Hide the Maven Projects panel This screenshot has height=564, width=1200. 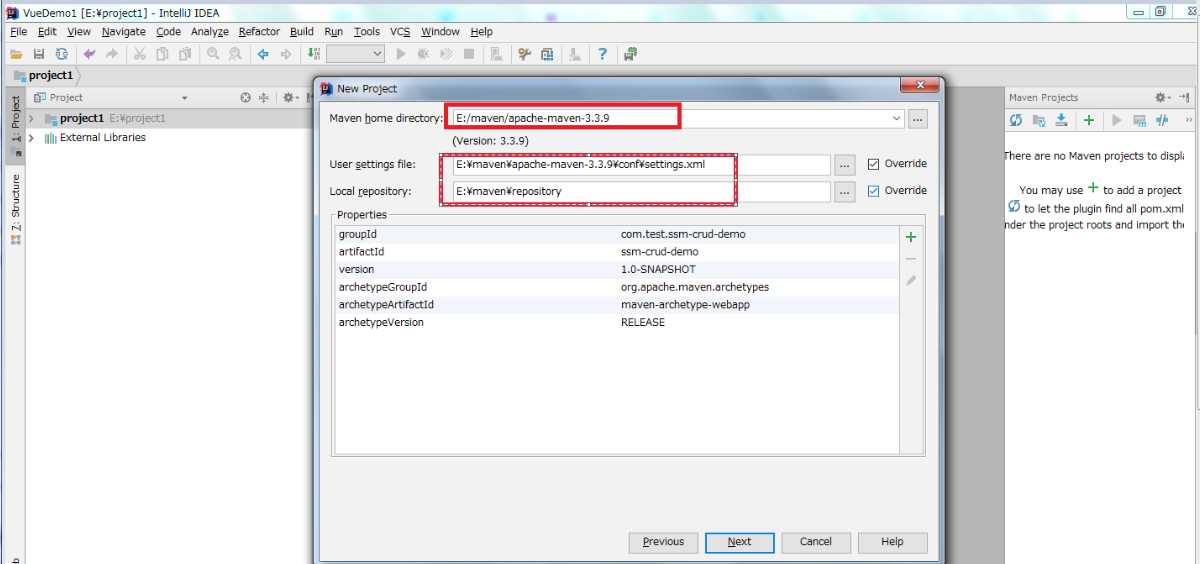pyautogui.click(x=1185, y=97)
